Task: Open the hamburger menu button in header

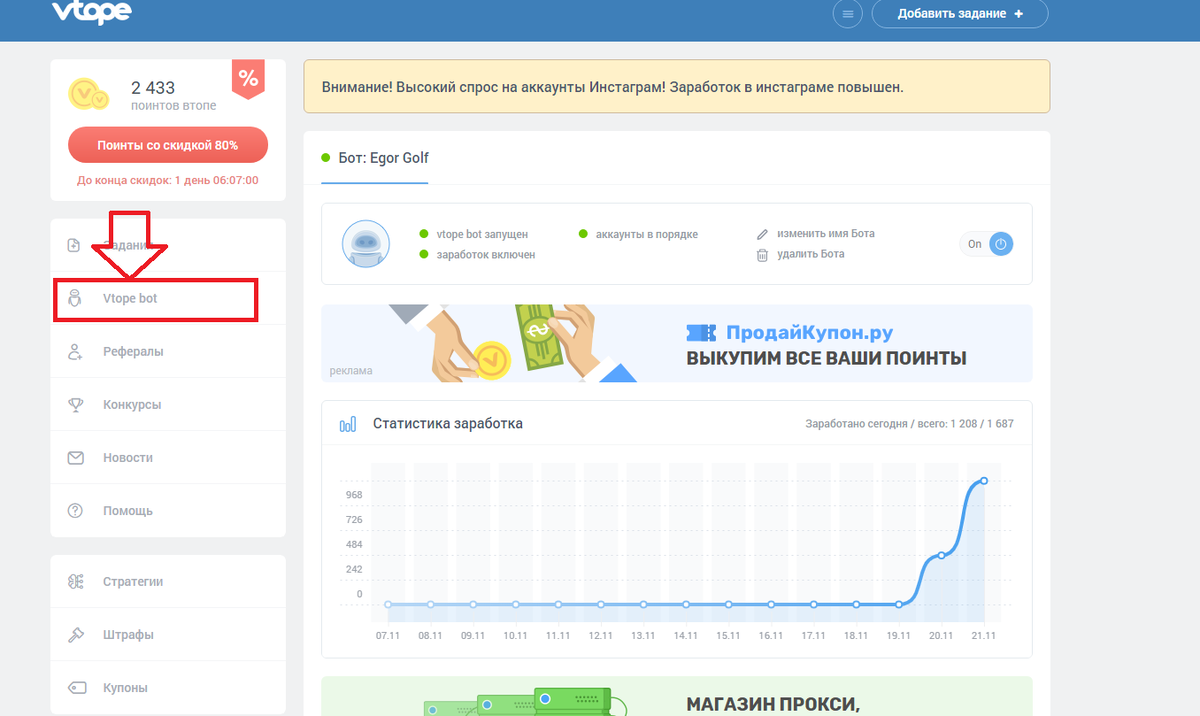Action: [848, 14]
